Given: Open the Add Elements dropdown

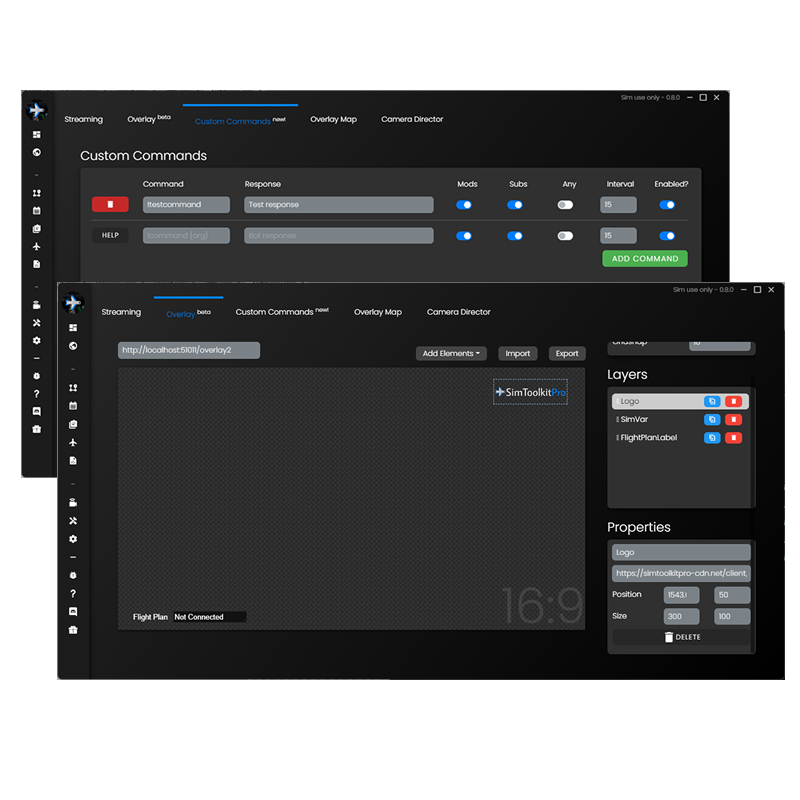Looking at the screenshot, I should (x=452, y=353).
